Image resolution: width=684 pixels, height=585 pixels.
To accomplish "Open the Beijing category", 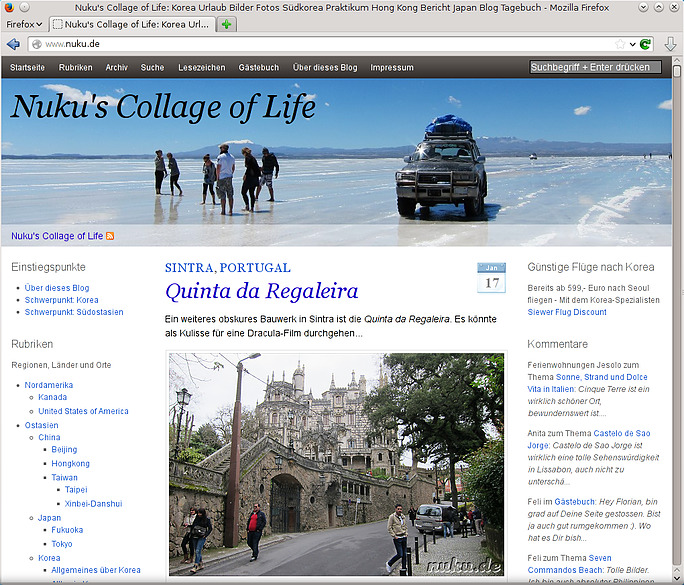I will (64, 450).
